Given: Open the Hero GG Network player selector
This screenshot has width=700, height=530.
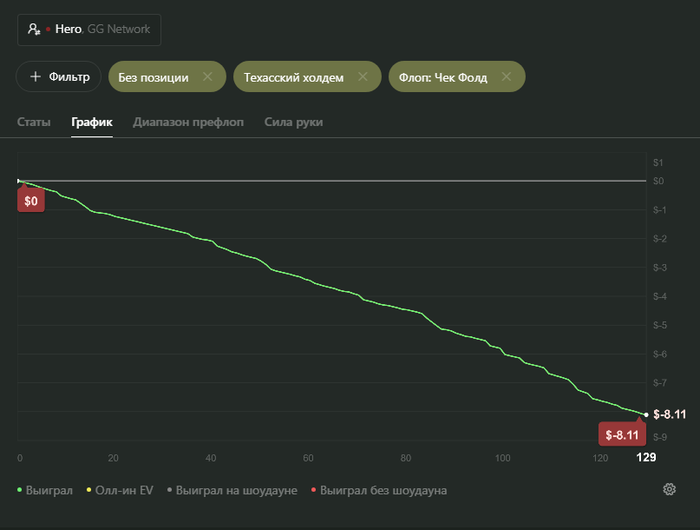Looking at the screenshot, I should point(89,30).
